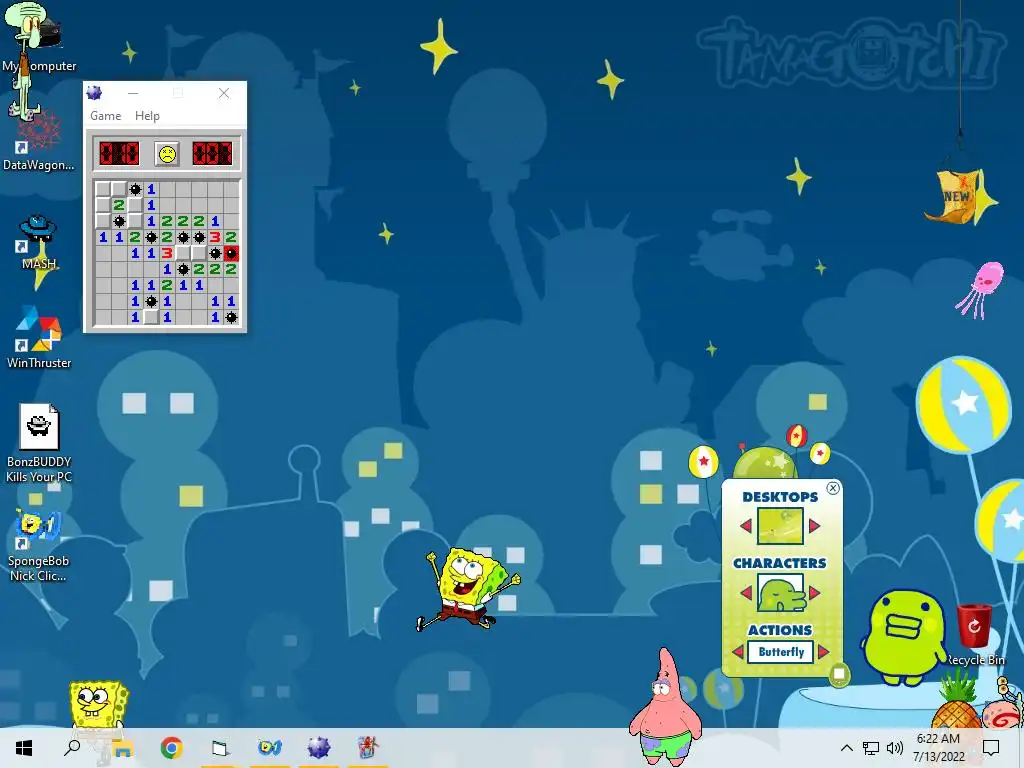The width and height of the screenshot is (1024, 768).
Task: Click the Patrick Star desktop character
Action: (x=665, y=708)
